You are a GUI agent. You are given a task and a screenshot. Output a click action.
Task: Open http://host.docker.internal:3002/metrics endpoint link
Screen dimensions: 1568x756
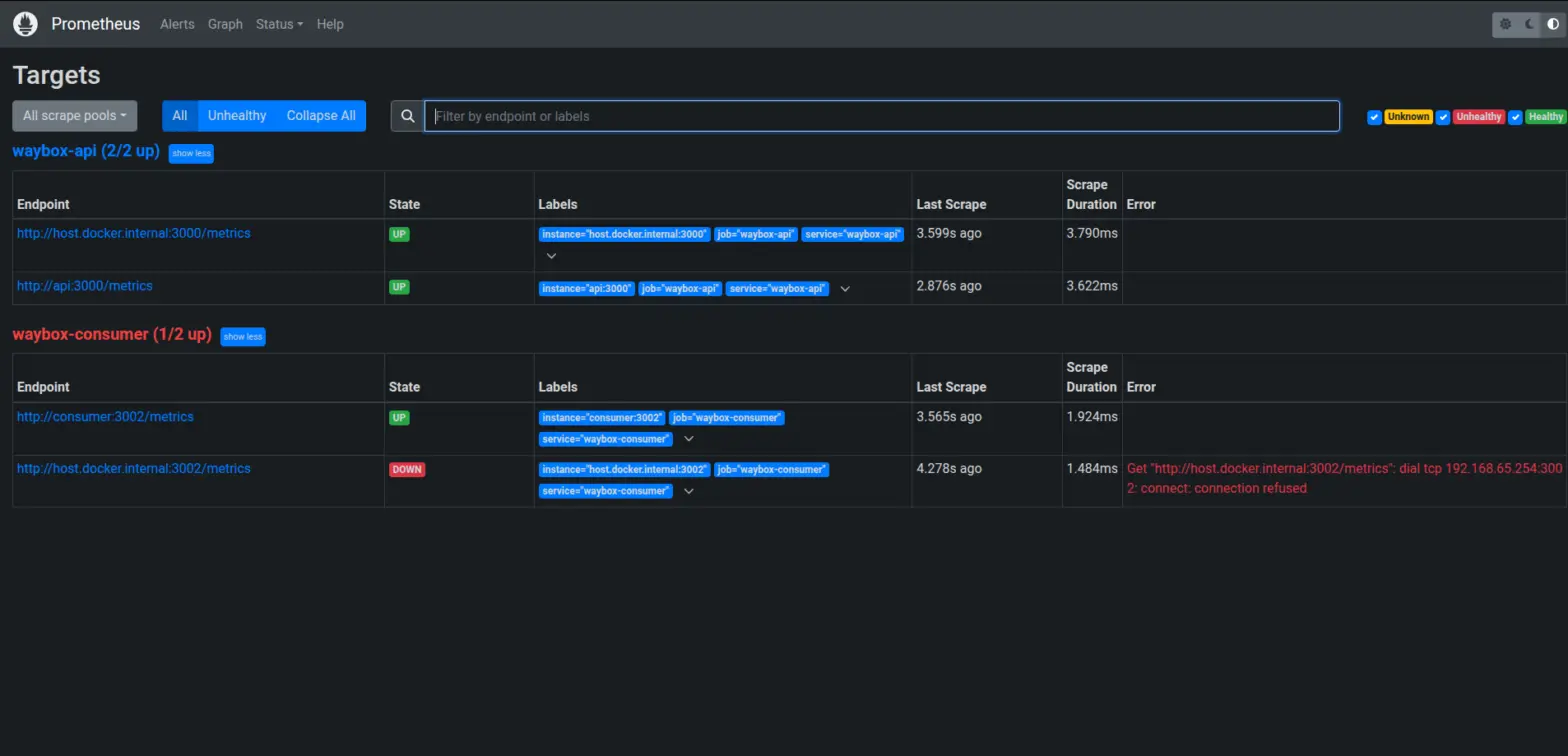click(134, 468)
